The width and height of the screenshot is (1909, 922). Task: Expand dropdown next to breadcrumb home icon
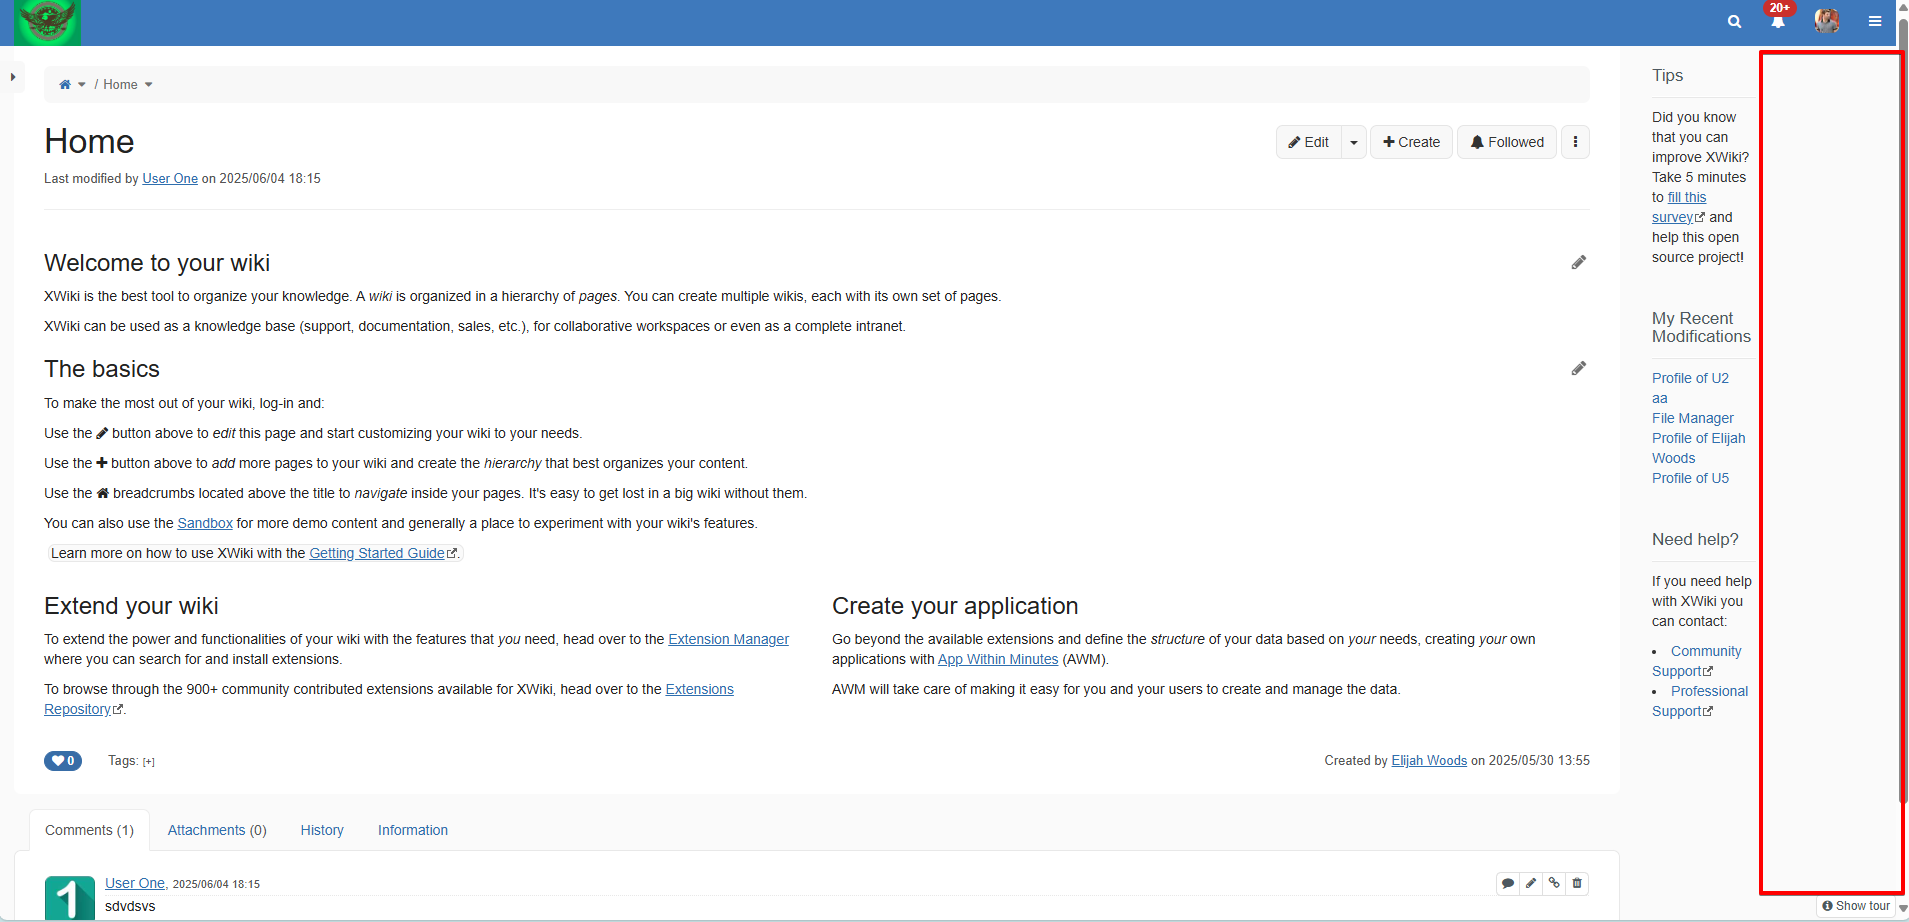tap(82, 85)
